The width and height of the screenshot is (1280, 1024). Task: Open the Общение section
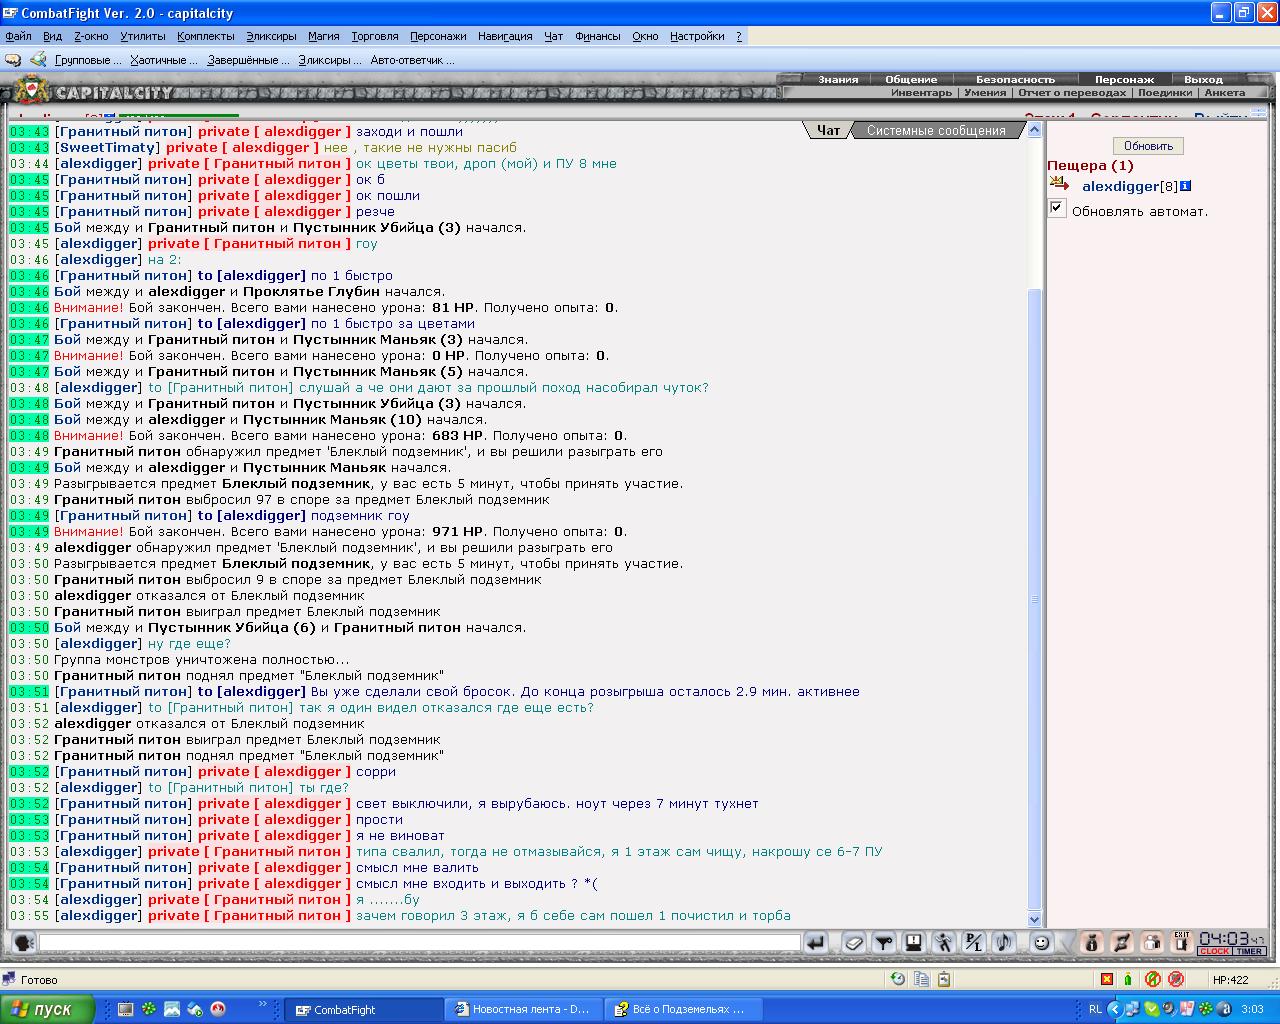pyautogui.click(x=911, y=79)
